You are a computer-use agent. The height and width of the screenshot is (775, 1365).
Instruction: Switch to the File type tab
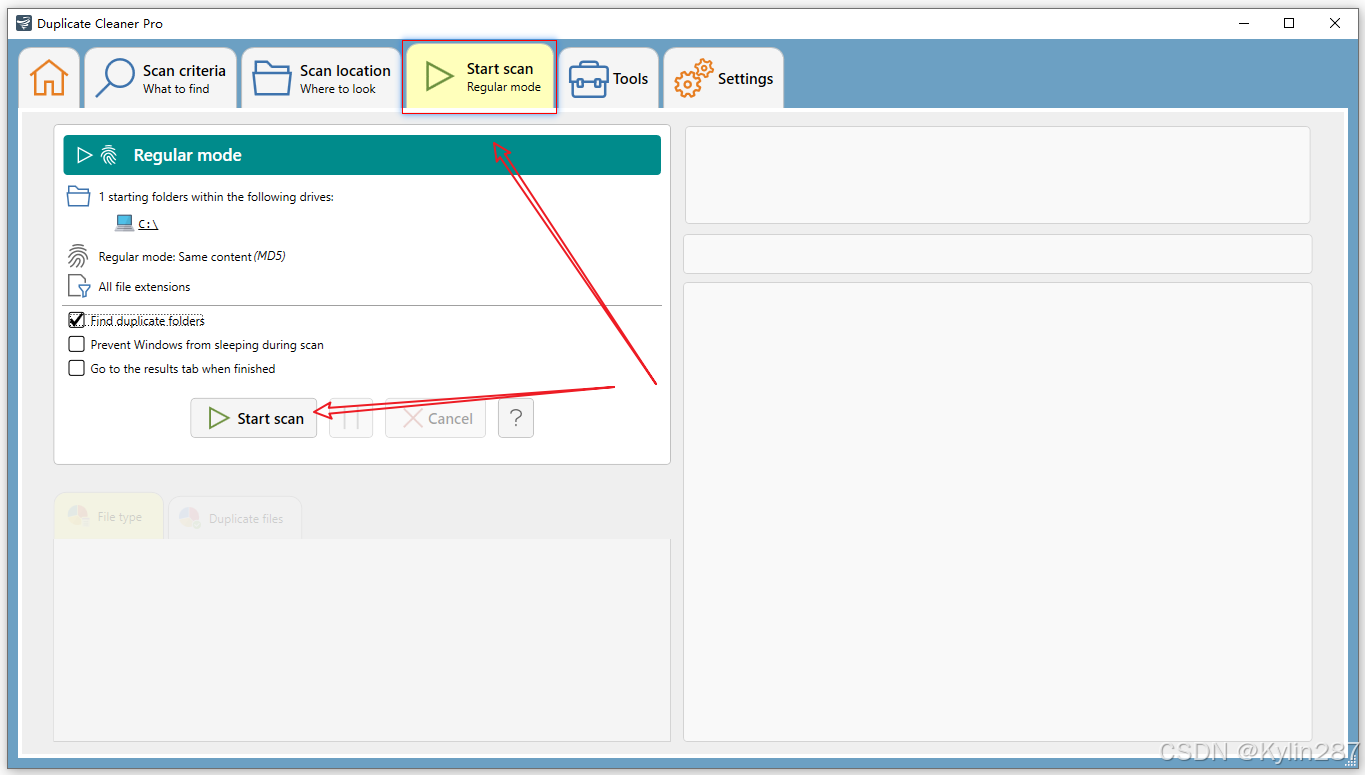(x=108, y=516)
